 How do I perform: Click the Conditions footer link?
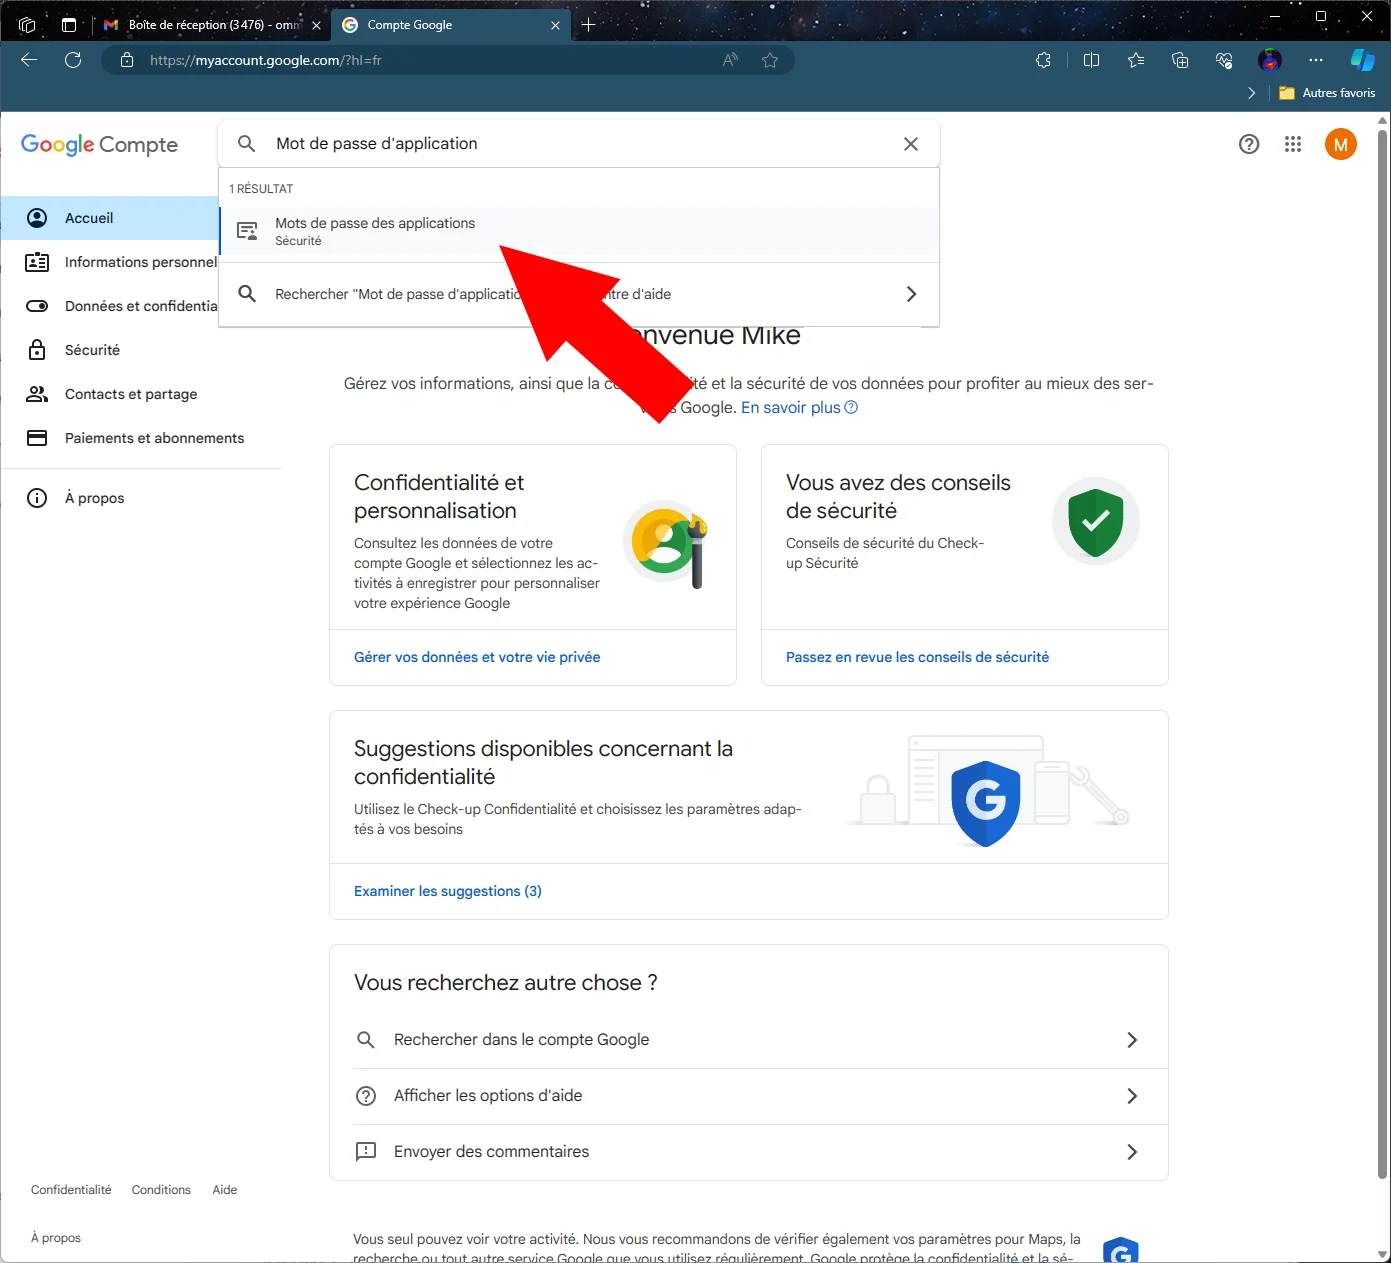coord(161,1190)
